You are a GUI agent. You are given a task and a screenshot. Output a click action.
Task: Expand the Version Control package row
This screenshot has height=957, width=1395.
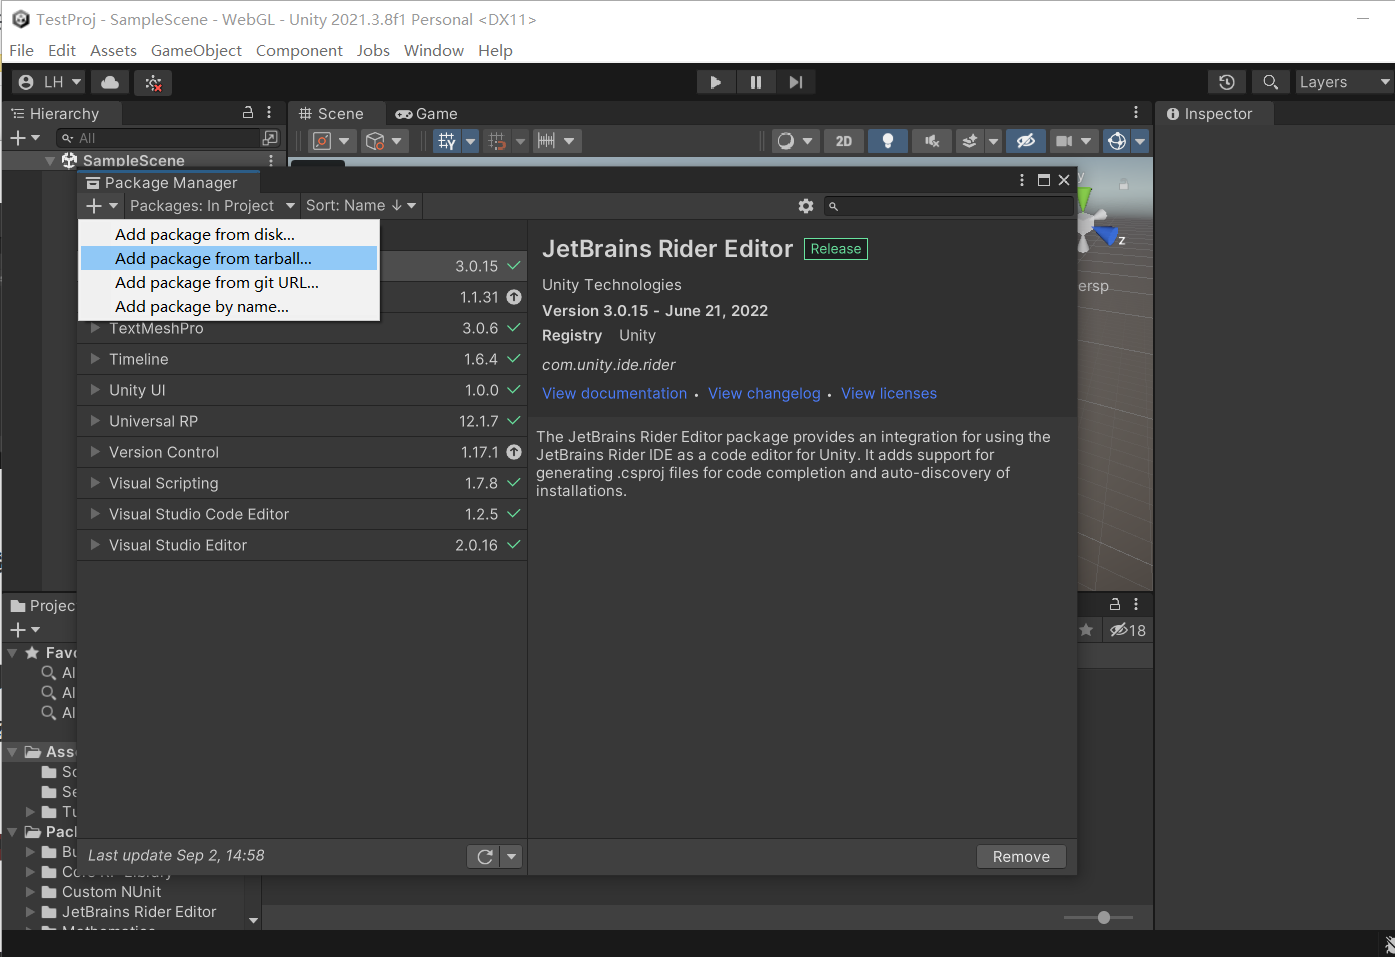pos(95,452)
